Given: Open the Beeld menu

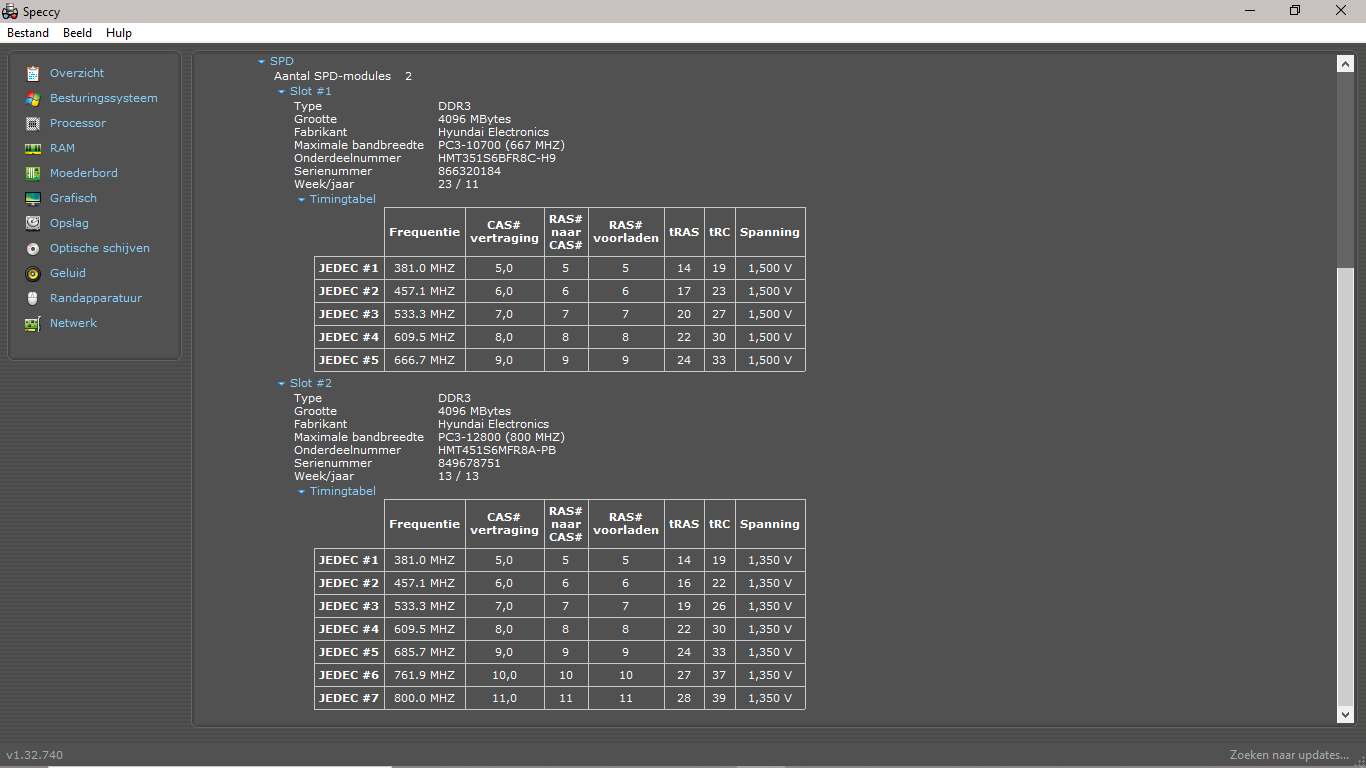Looking at the screenshot, I should click(77, 33).
